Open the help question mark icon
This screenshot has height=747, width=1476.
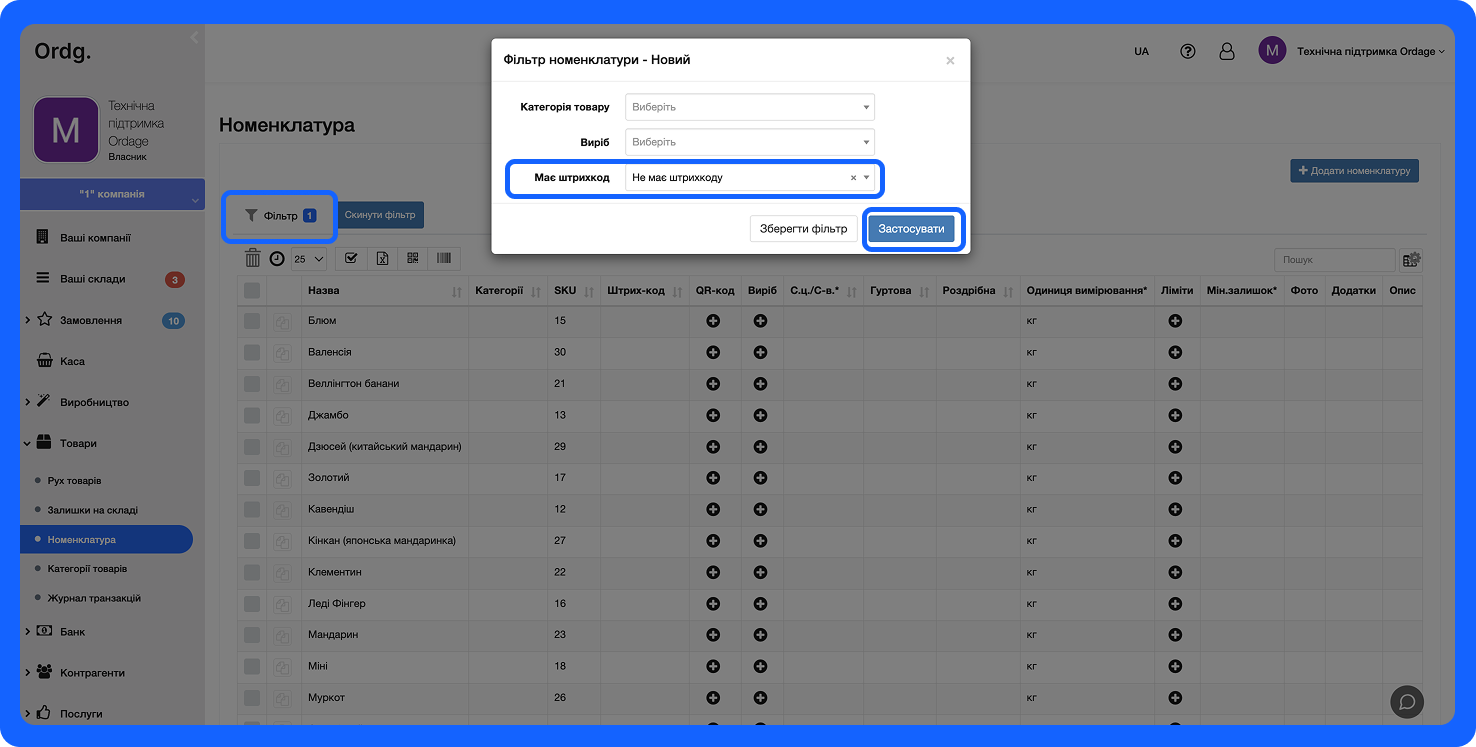point(1188,51)
